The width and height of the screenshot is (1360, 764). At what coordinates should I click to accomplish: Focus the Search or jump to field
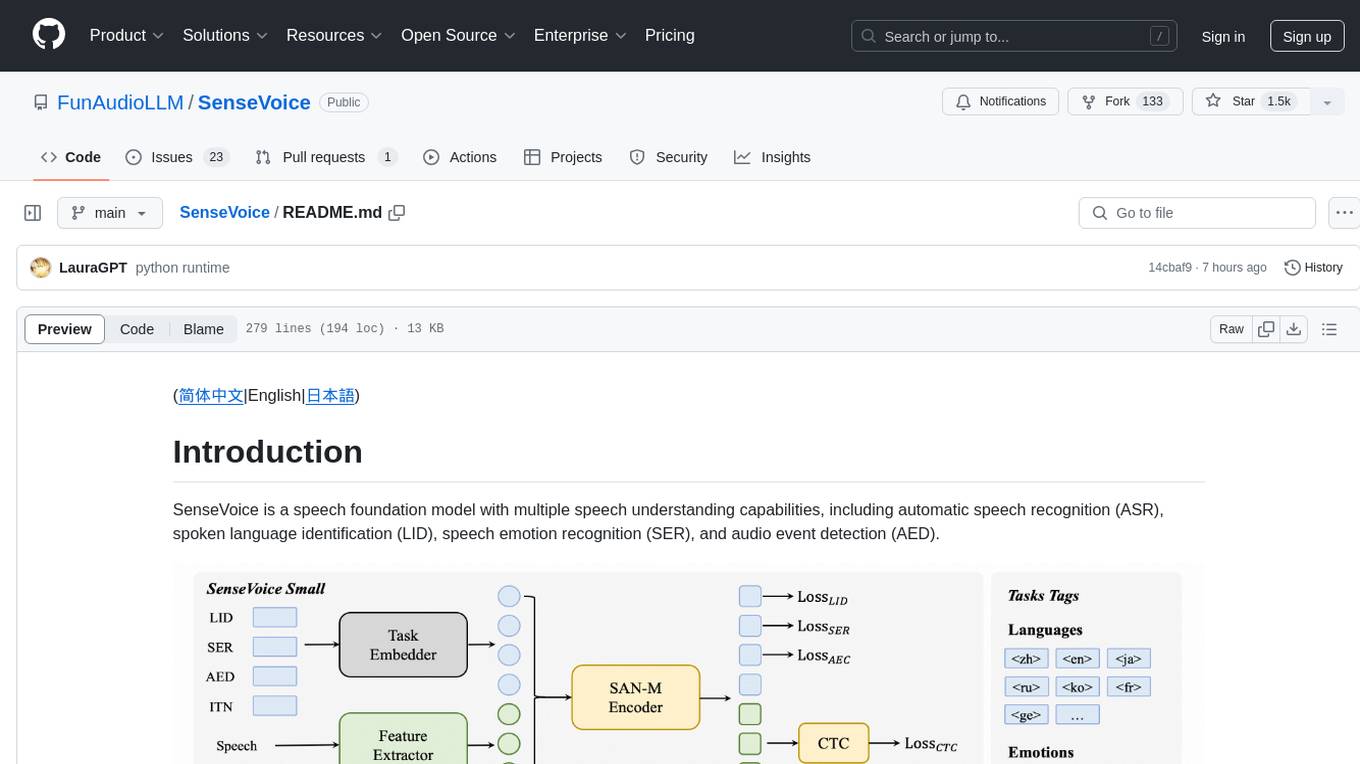(1014, 36)
